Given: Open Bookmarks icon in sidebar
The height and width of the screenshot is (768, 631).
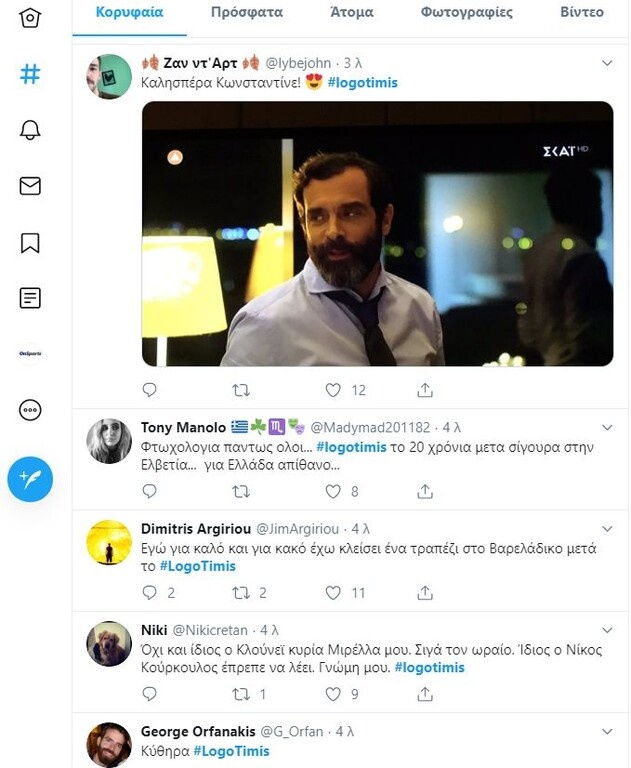Looking at the screenshot, I should coord(30,242).
